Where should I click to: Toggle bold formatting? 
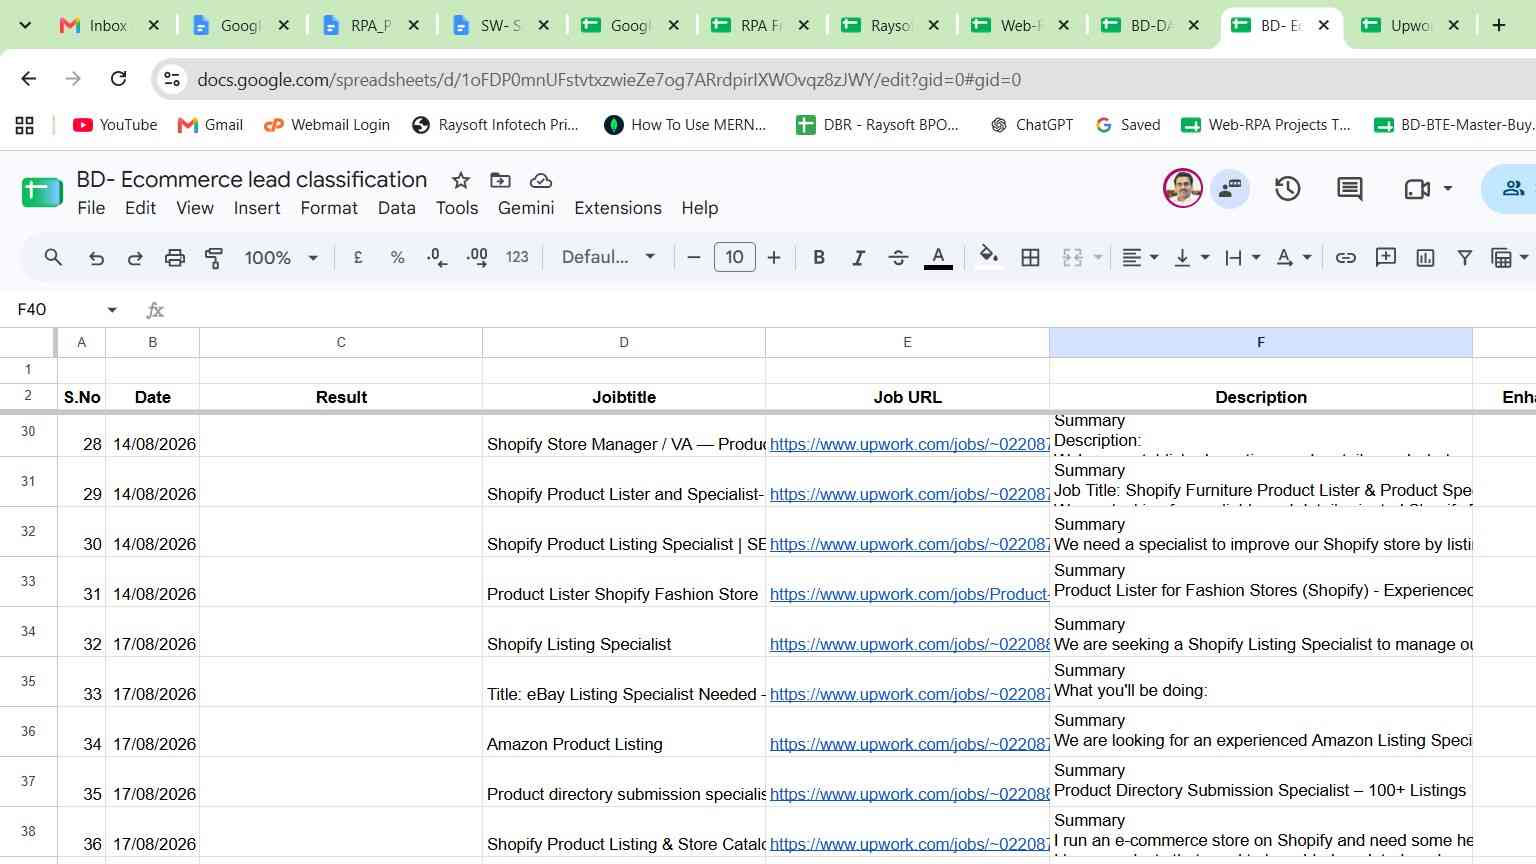click(x=819, y=258)
